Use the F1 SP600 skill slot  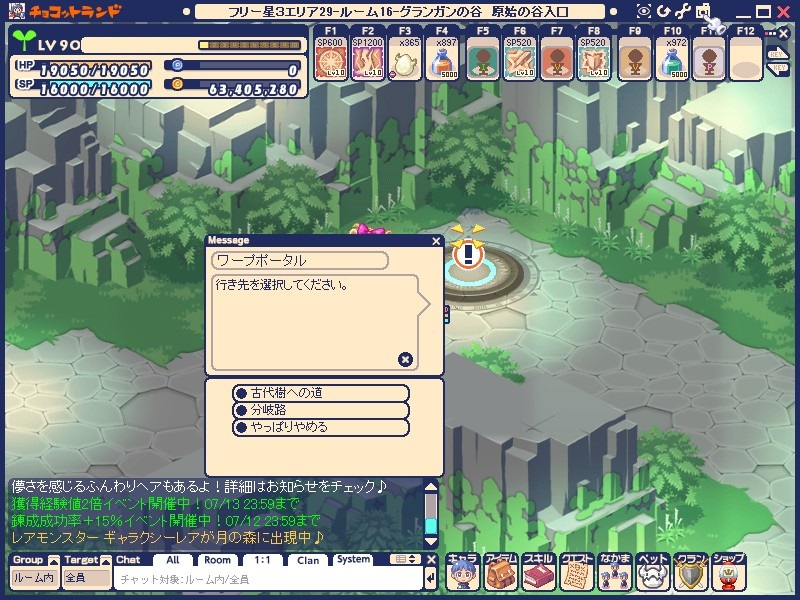click(x=330, y=58)
